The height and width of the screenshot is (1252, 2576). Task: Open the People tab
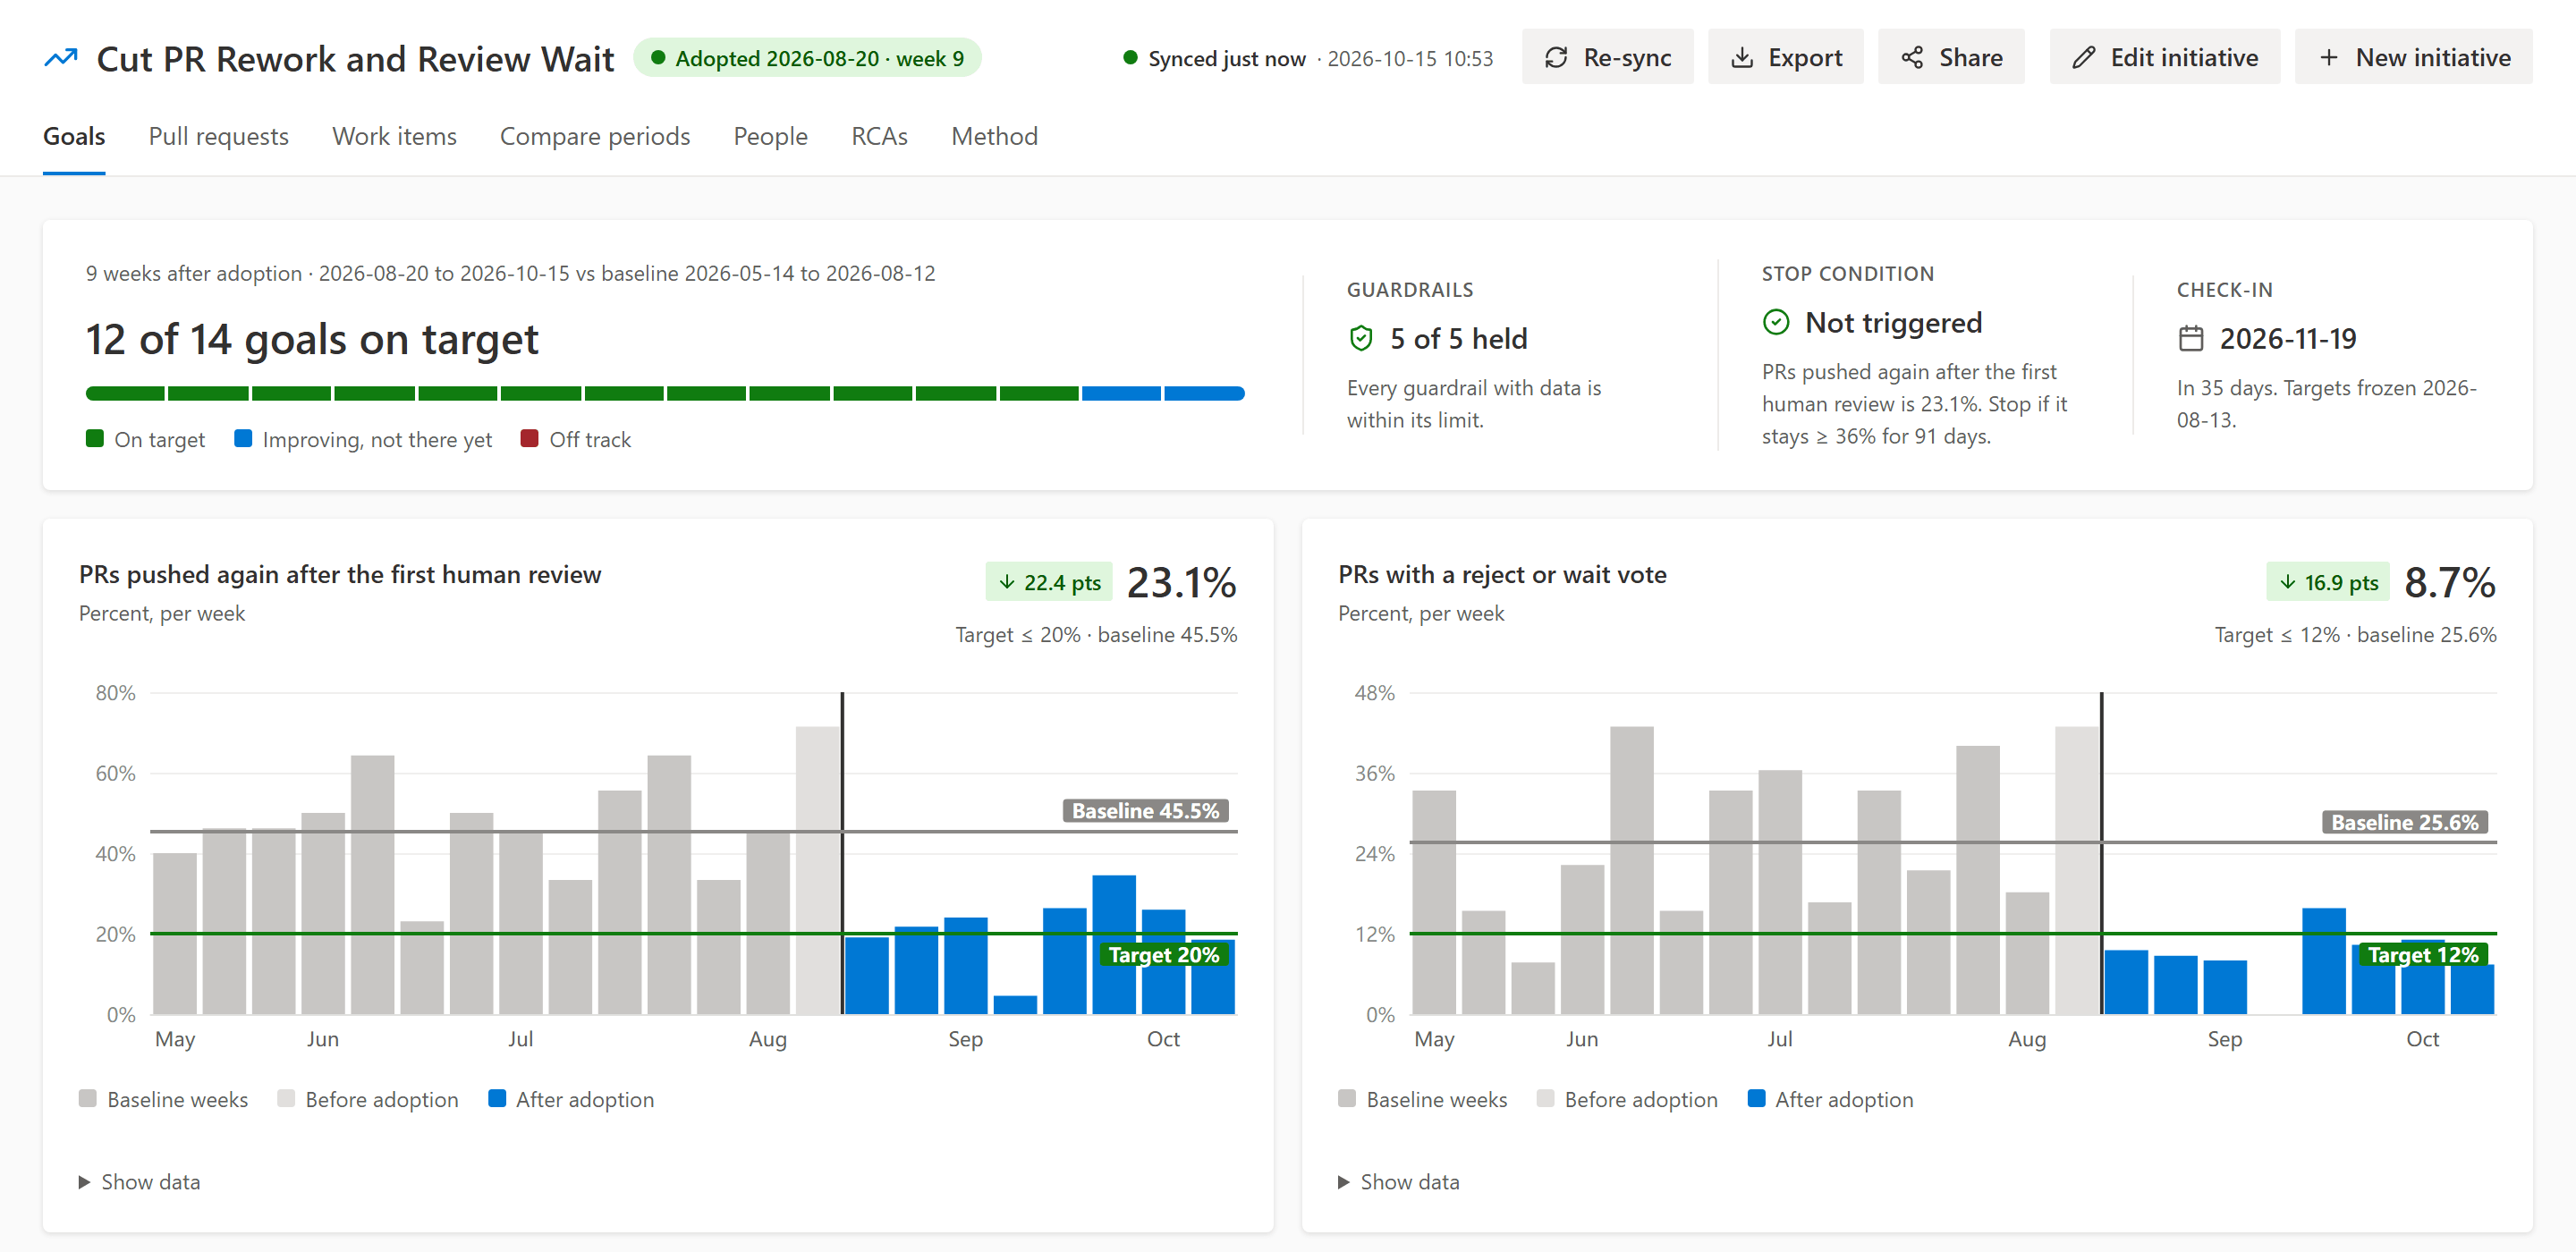[x=771, y=136]
